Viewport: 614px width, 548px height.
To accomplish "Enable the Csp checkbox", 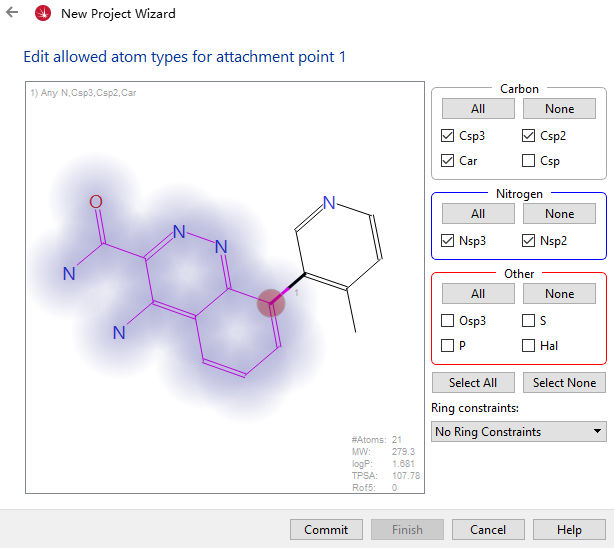I will 528,161.
